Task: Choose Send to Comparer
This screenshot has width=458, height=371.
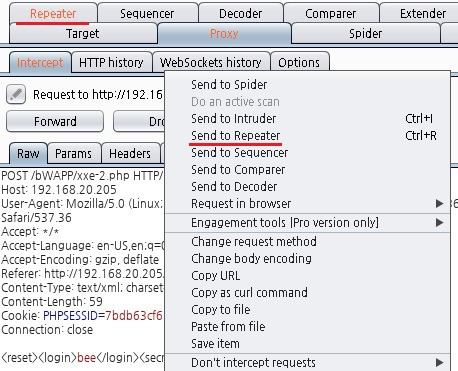Action: [x=307, y=170]
